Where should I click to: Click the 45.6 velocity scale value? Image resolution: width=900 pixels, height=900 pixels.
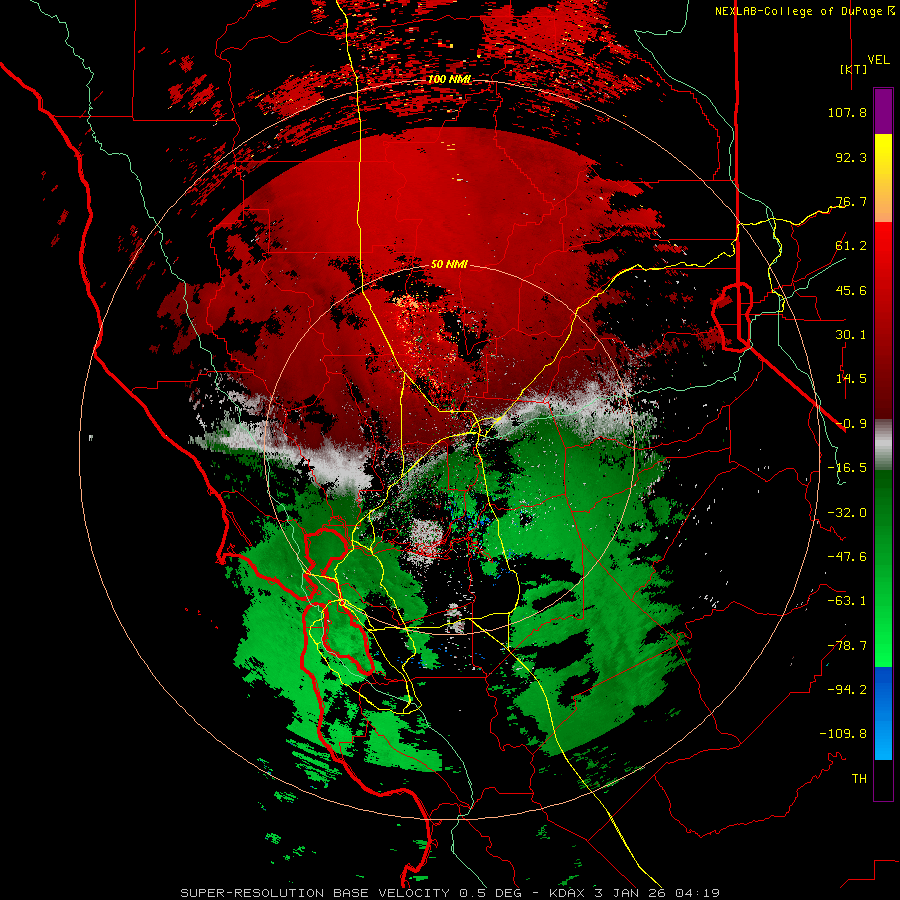851,290
